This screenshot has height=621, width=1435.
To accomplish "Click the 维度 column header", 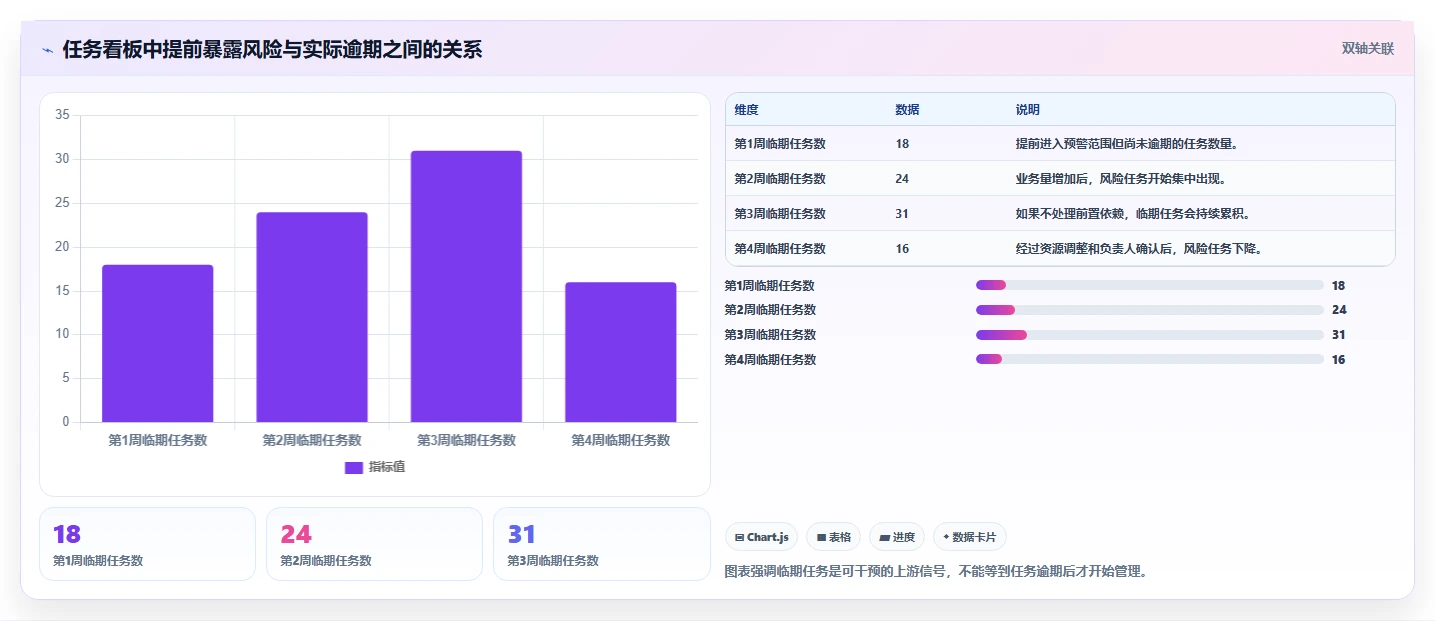I will [746, 110].
